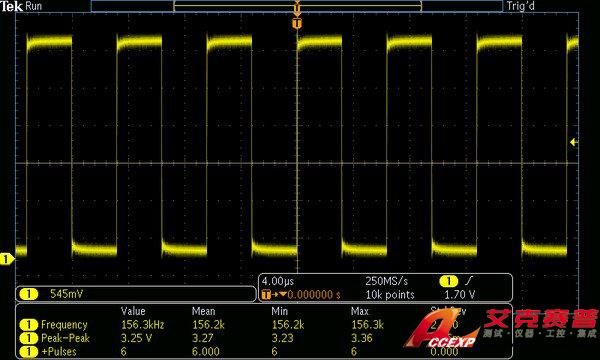Click the 545mV vertical scale readout
600x360 pixels.
tap(67, 294)
